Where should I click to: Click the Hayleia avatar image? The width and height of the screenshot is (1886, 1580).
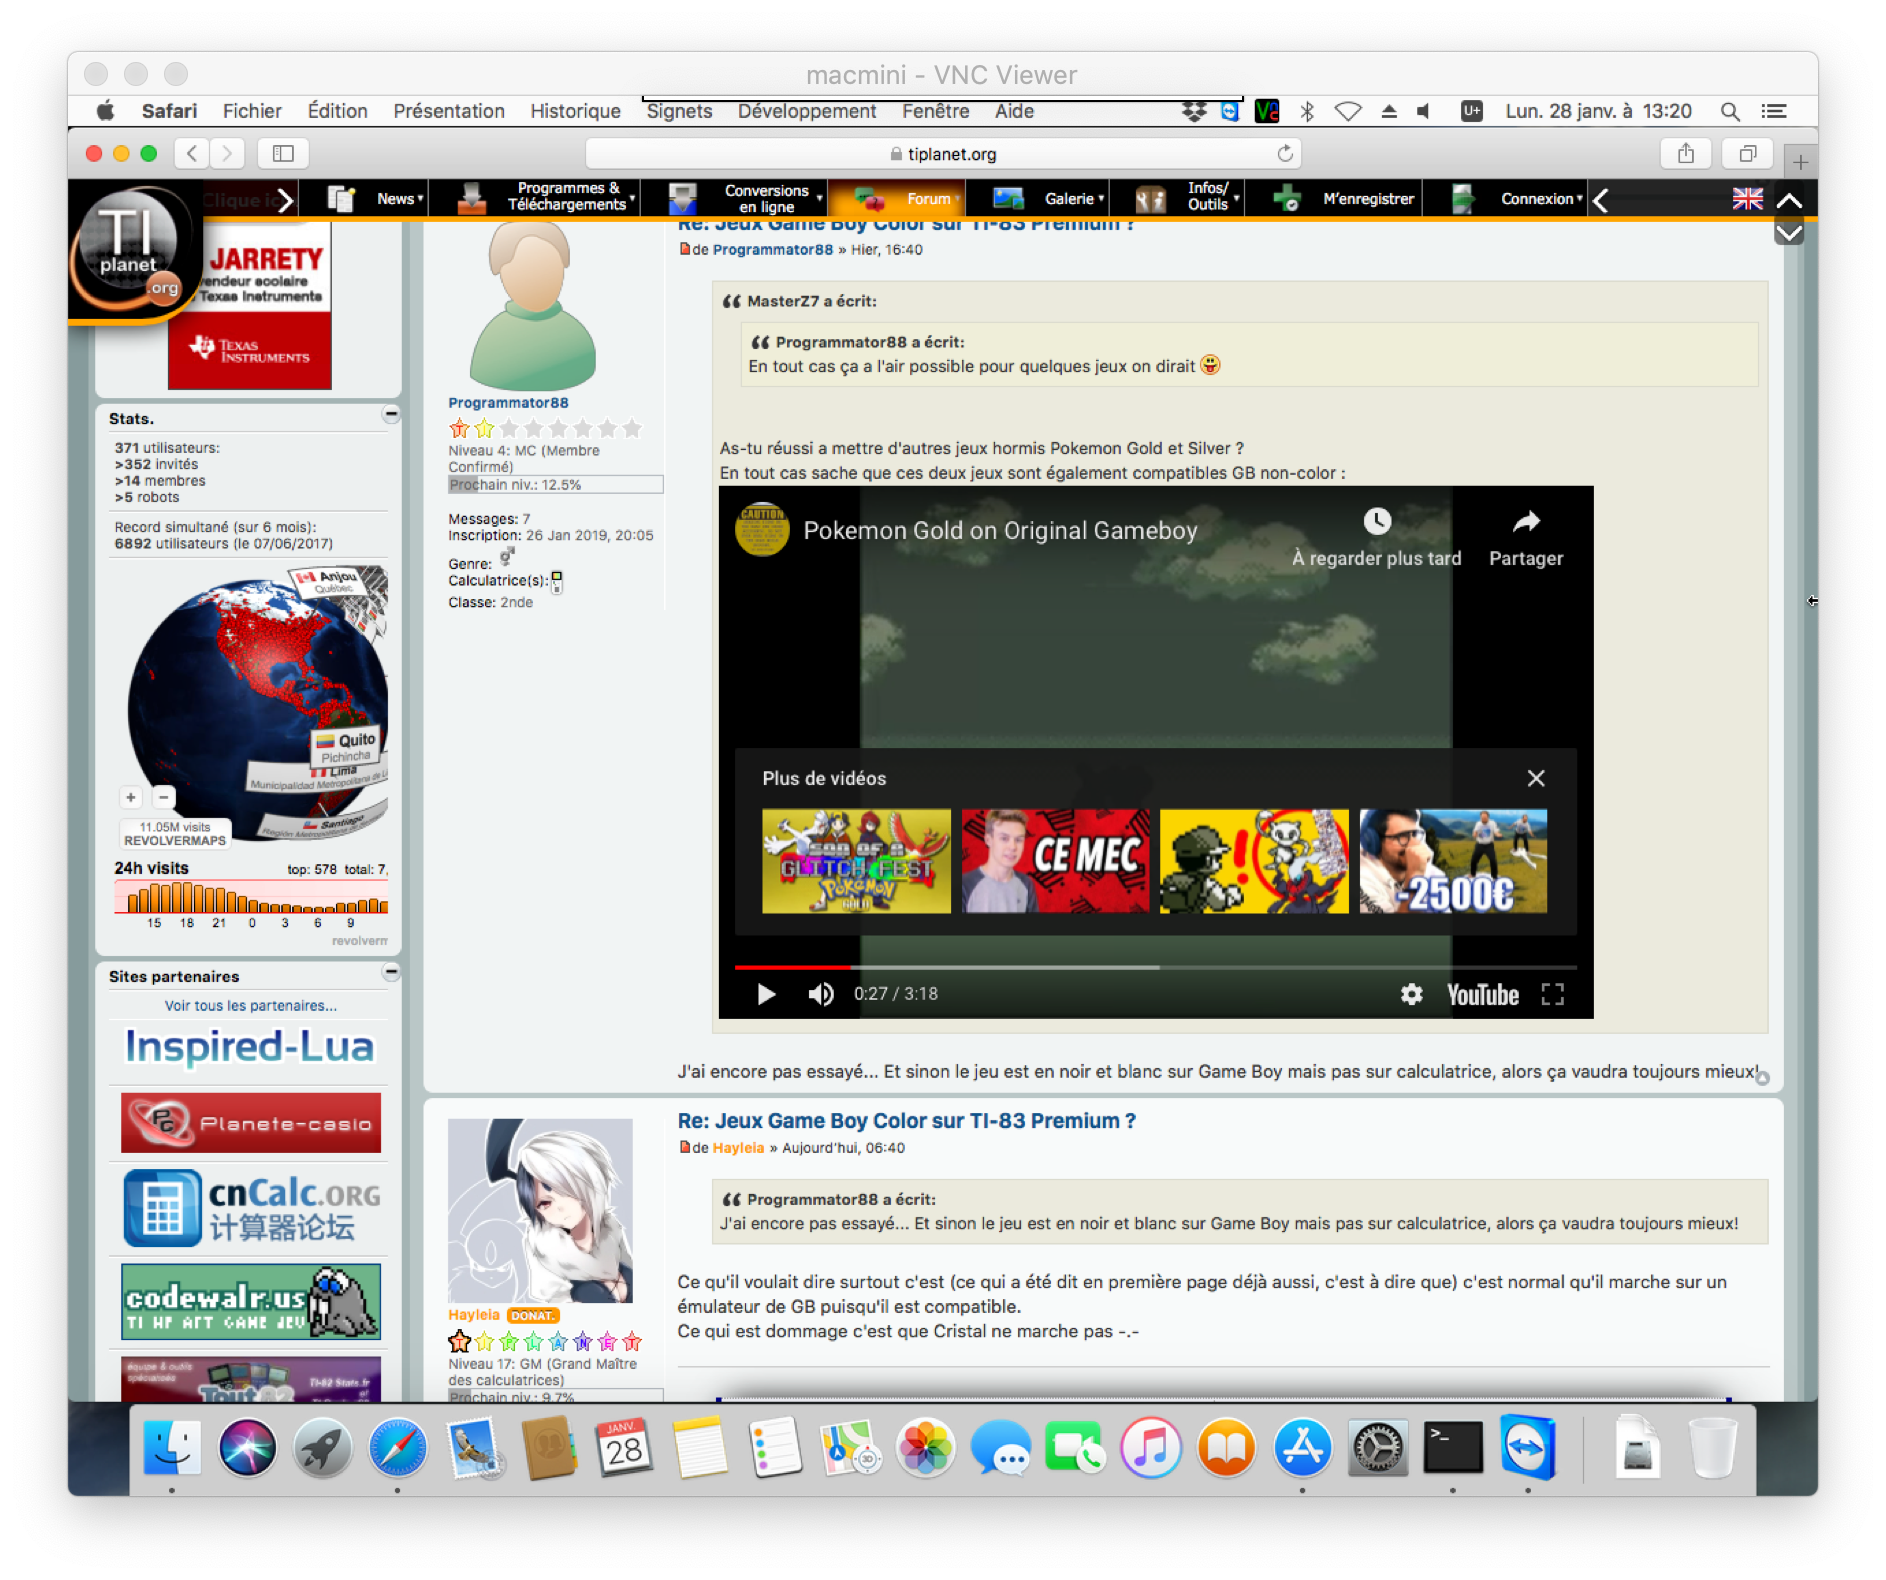(x=540, y=1210)
